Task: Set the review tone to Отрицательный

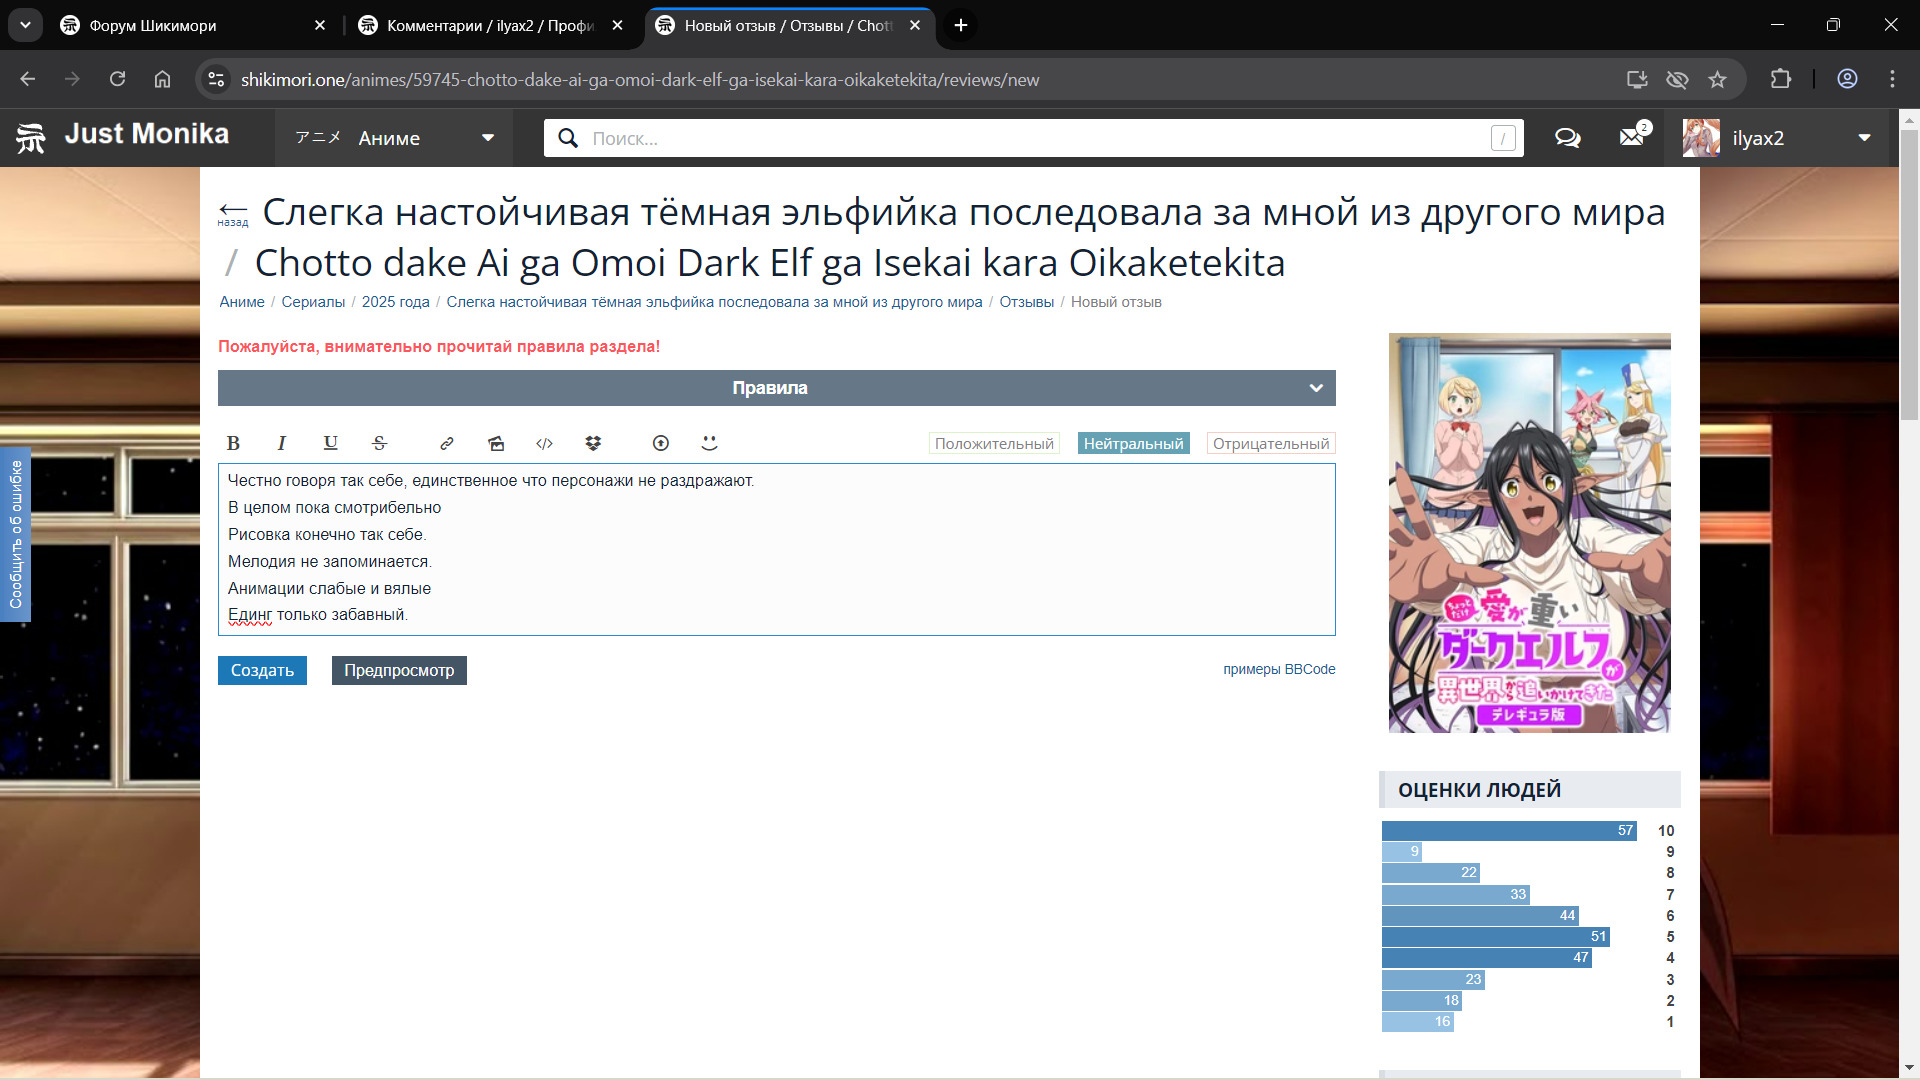Action: 1270,443
